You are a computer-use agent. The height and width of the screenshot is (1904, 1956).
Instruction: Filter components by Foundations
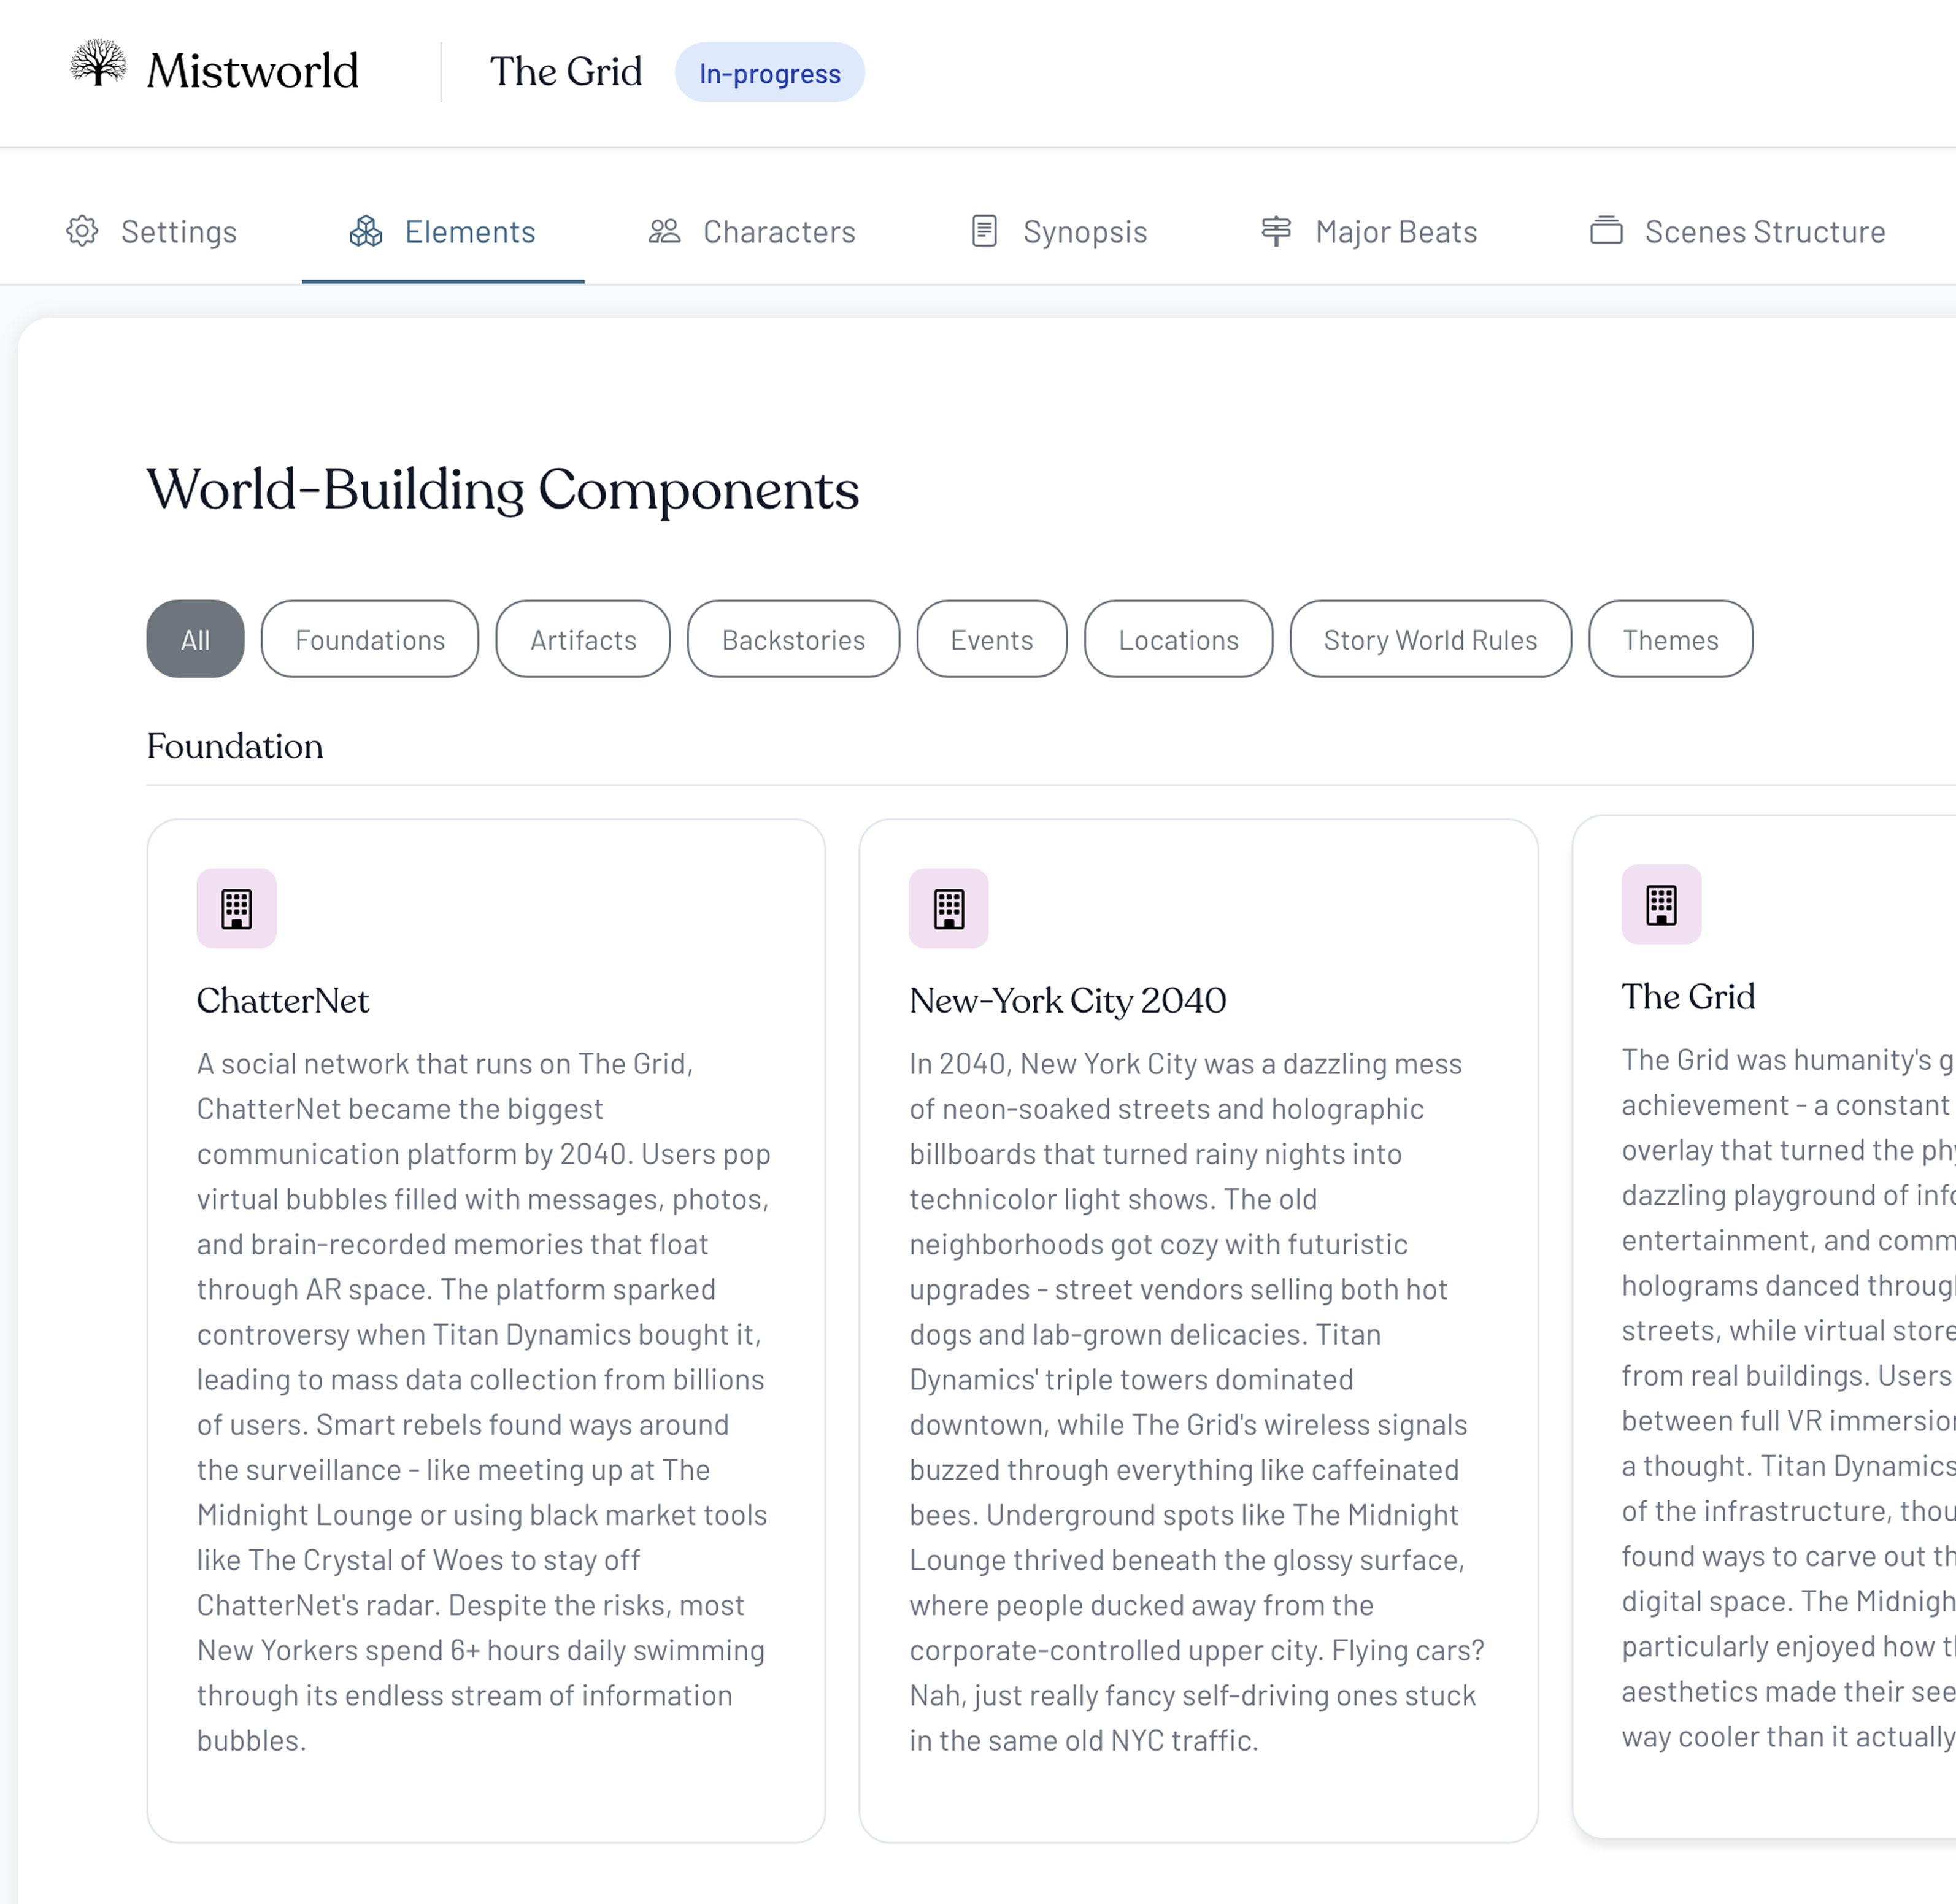[370, 639]
